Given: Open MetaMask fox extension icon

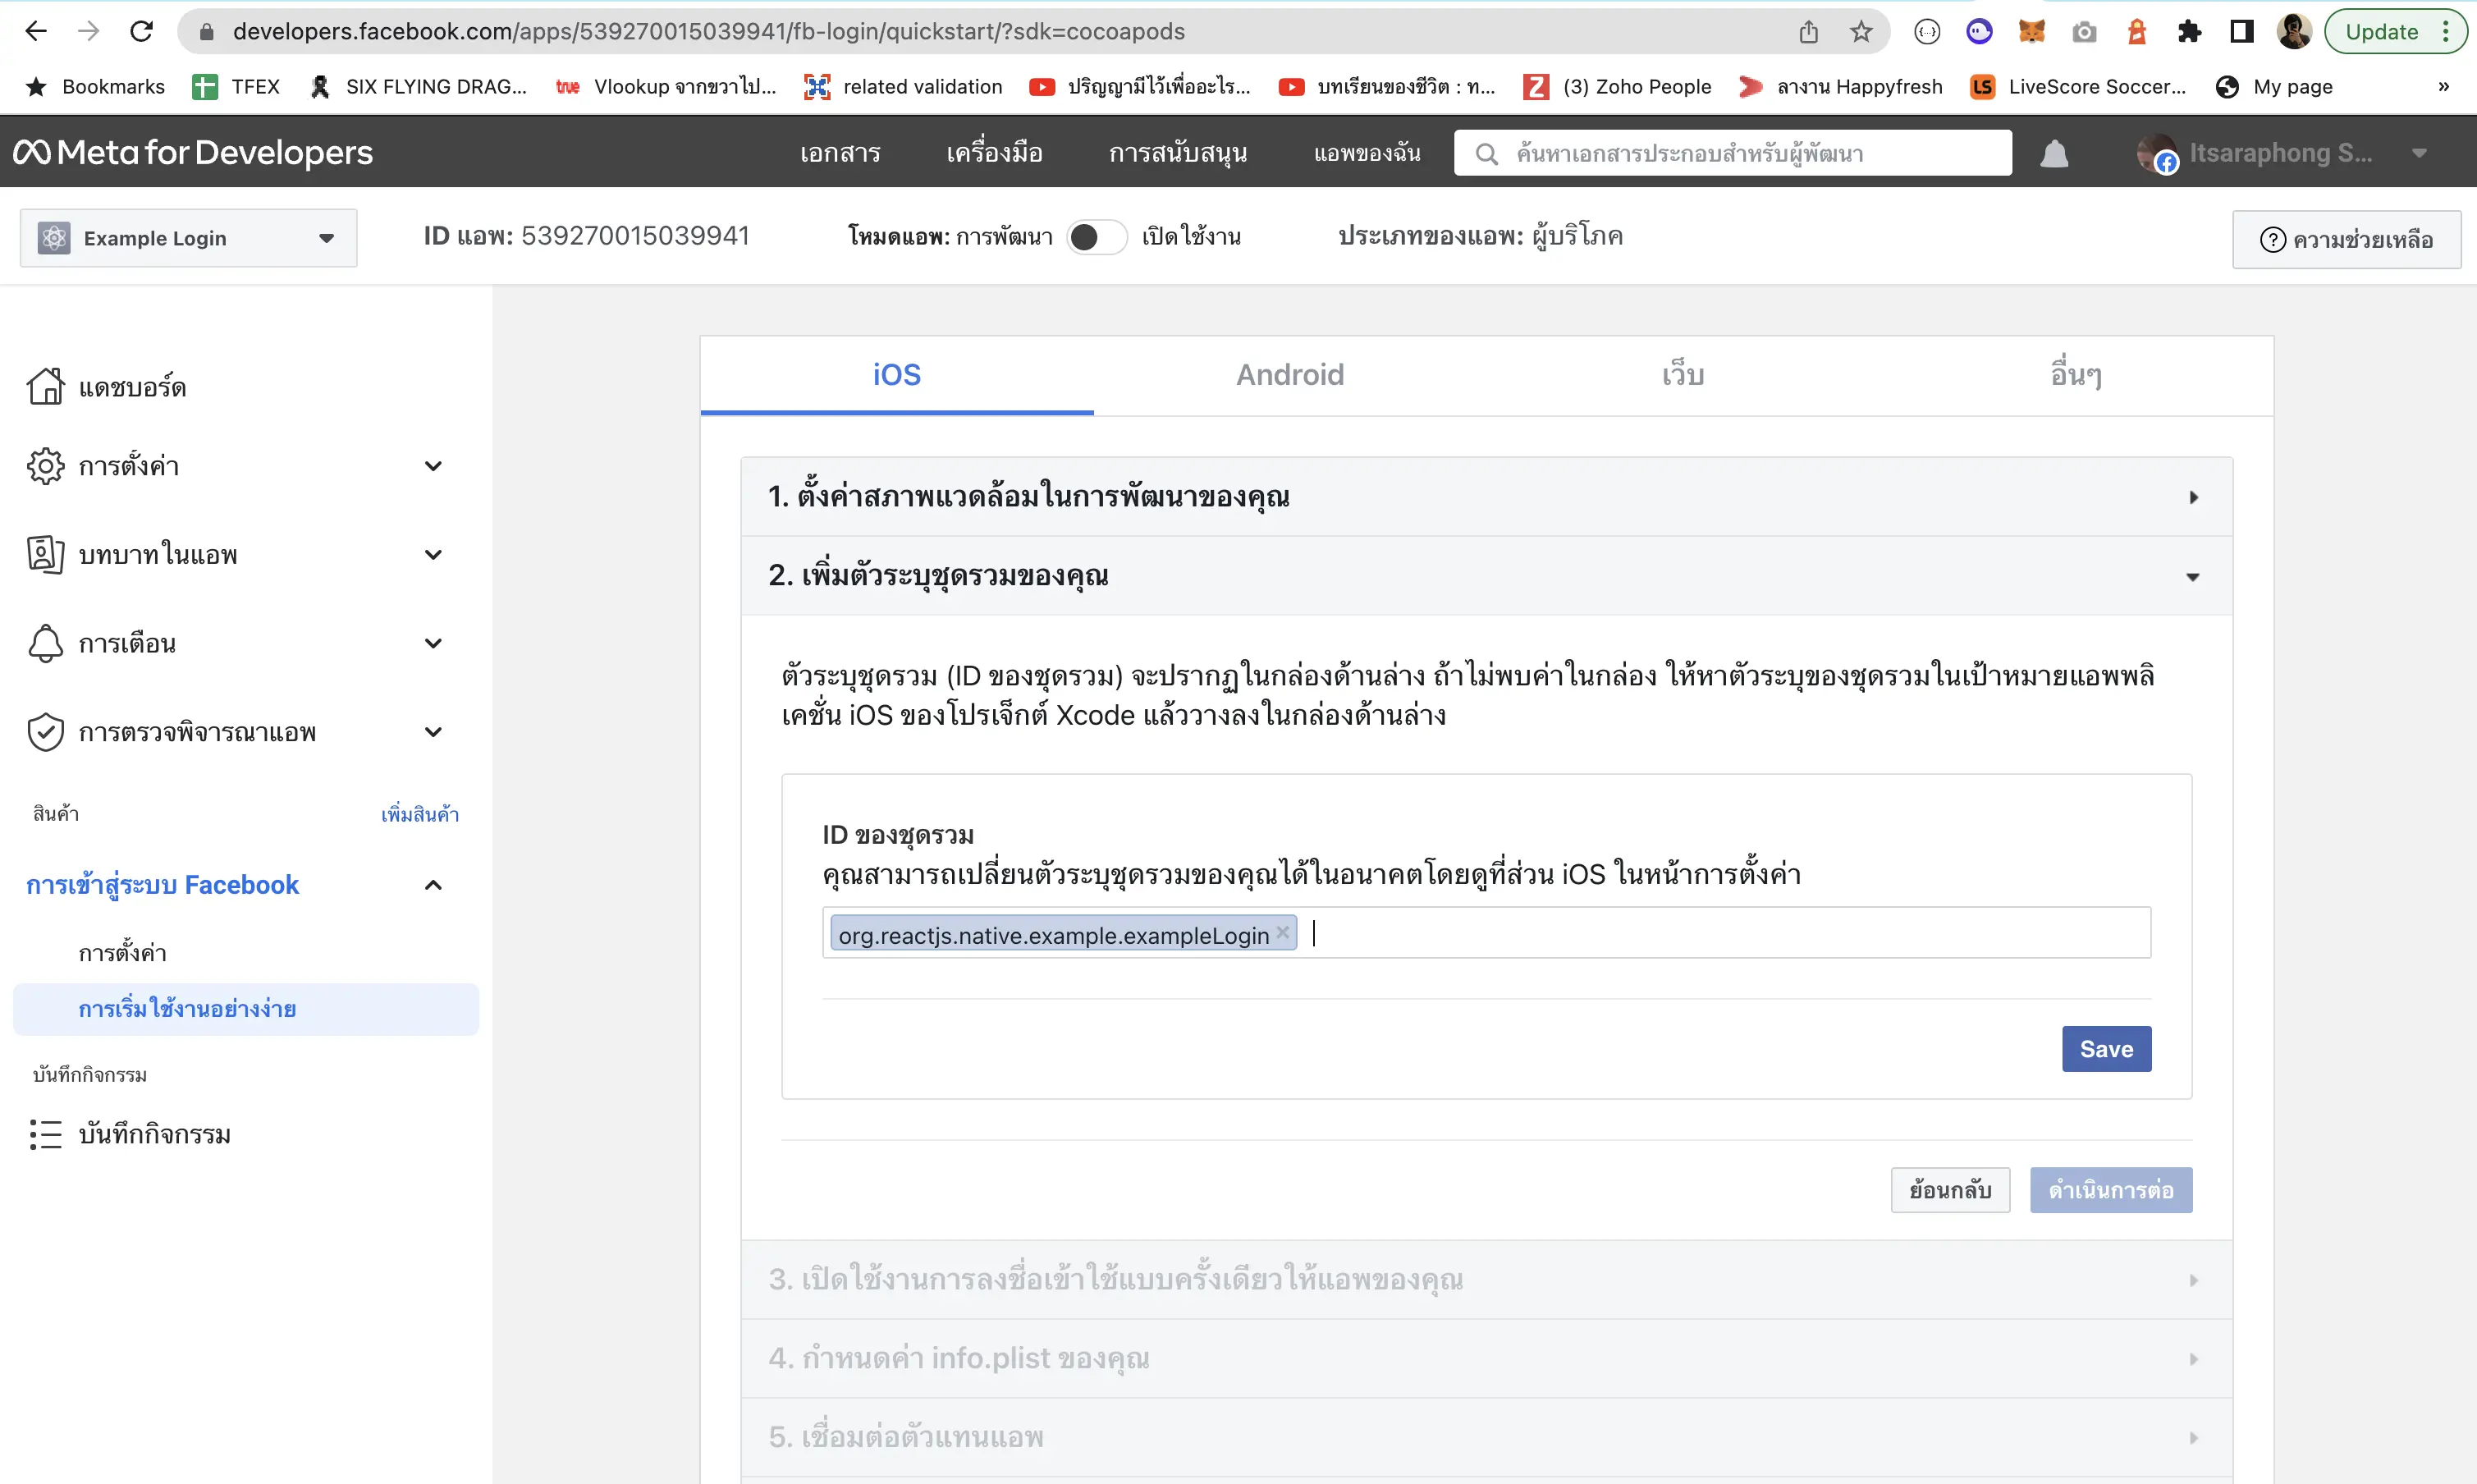Looking at the screenshot, I should 2031,32.
